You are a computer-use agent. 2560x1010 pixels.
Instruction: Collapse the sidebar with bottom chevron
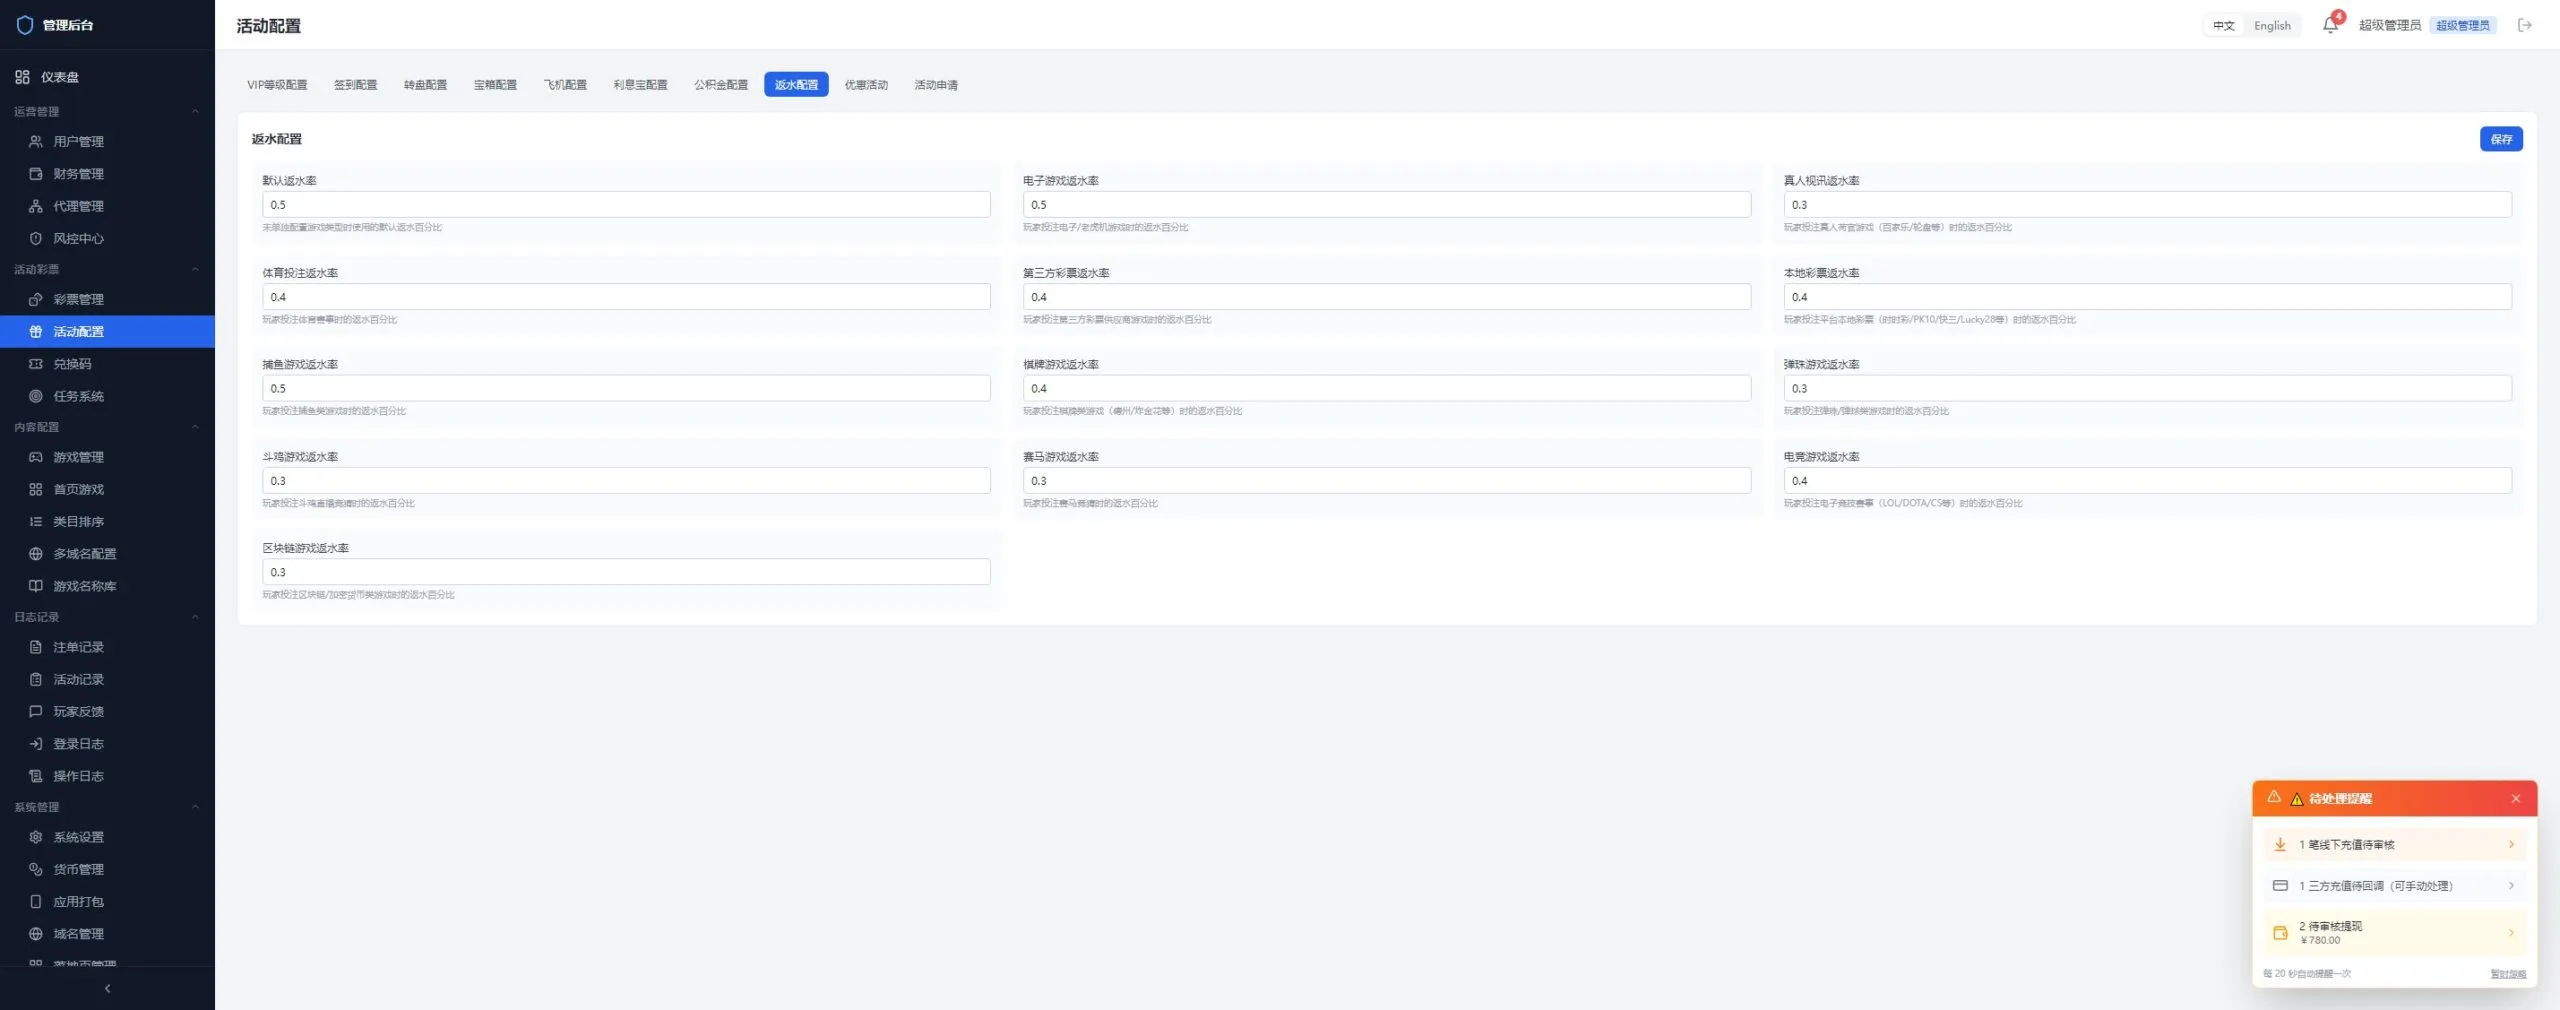107,988
